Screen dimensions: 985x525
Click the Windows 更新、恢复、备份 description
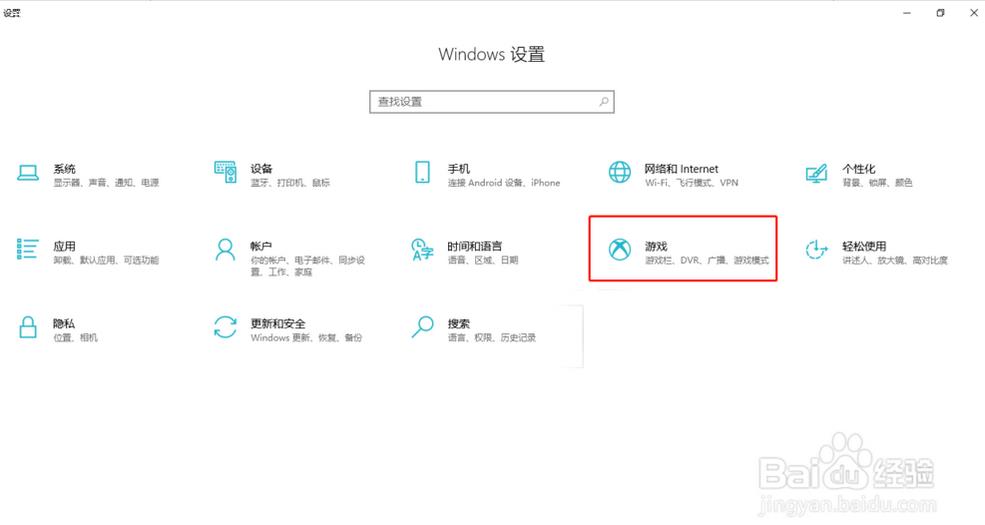click(x=306, y=338)
